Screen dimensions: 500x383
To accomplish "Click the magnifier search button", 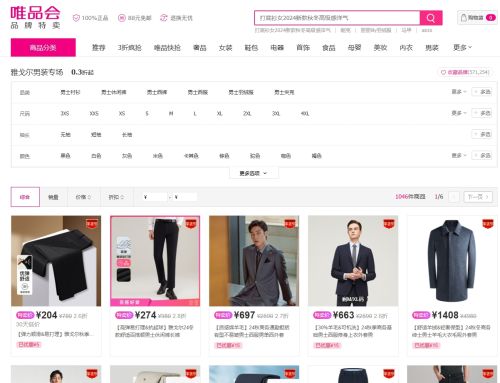I will 431,18.
